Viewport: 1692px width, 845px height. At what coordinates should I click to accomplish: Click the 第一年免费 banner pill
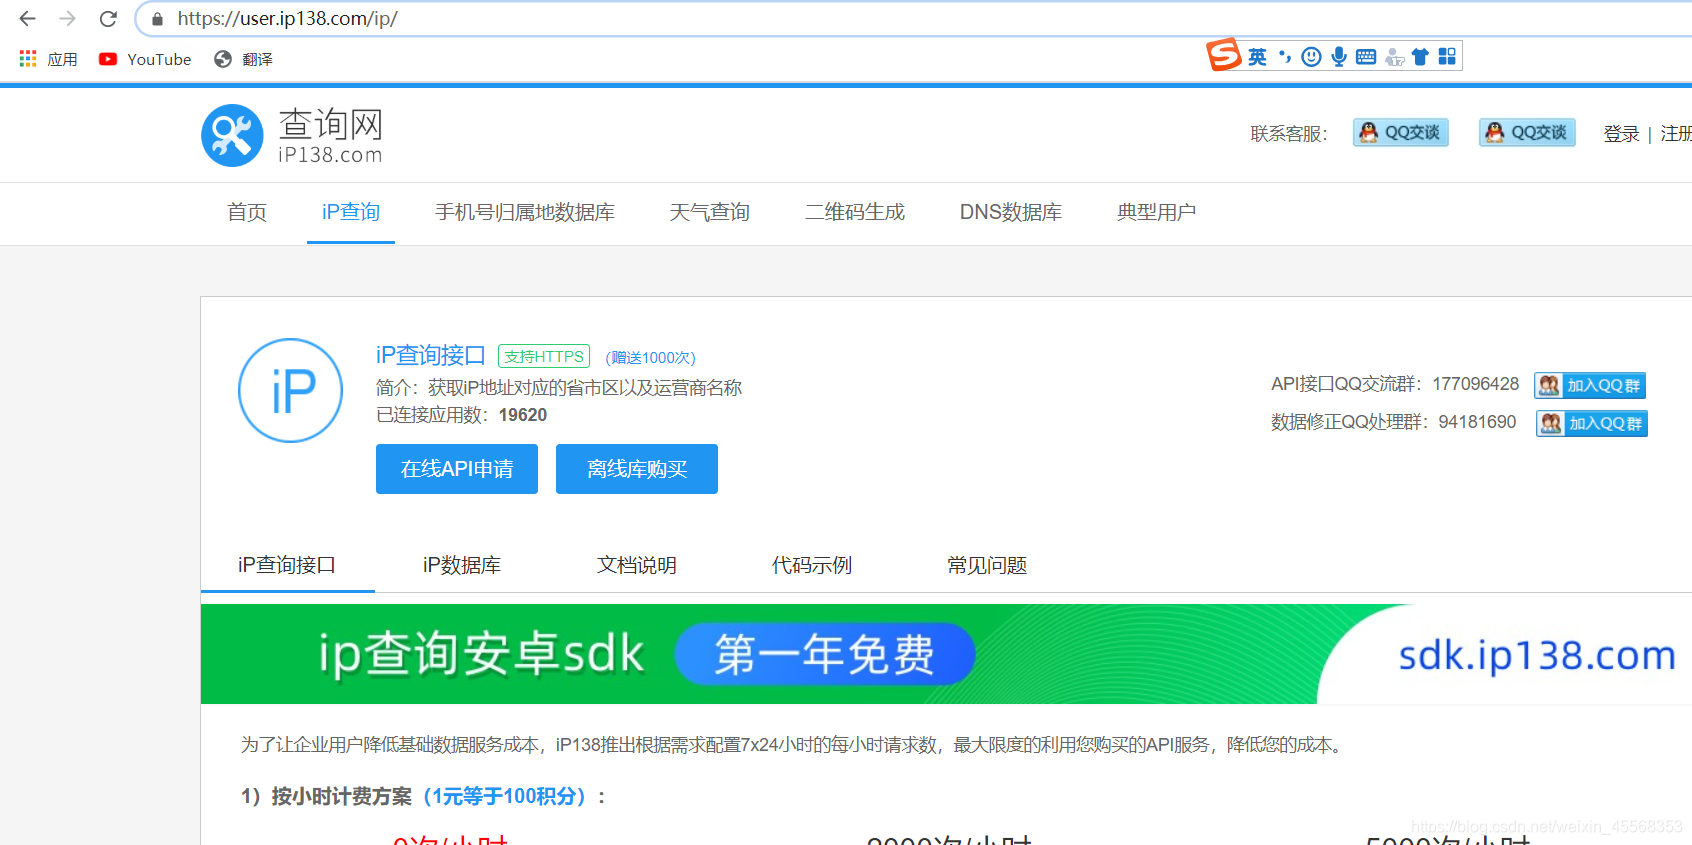pos(825,654)
